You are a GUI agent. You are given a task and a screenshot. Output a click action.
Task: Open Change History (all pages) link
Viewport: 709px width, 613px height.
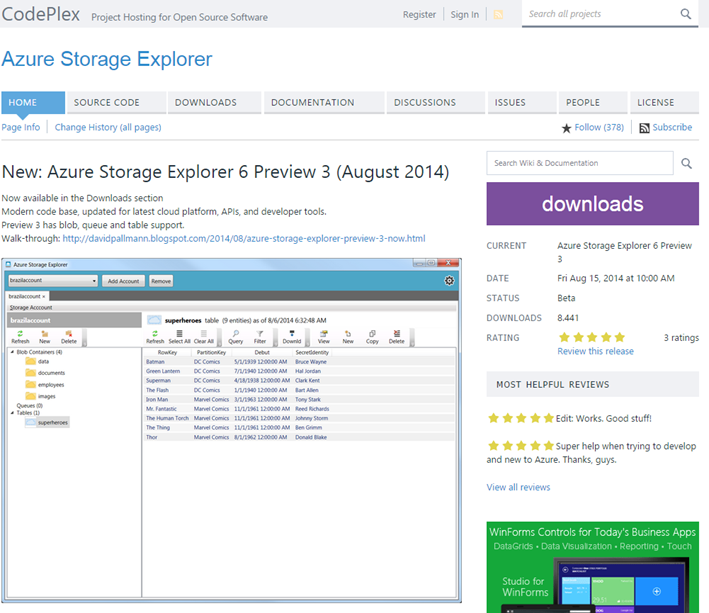click(x=108, y=127)
